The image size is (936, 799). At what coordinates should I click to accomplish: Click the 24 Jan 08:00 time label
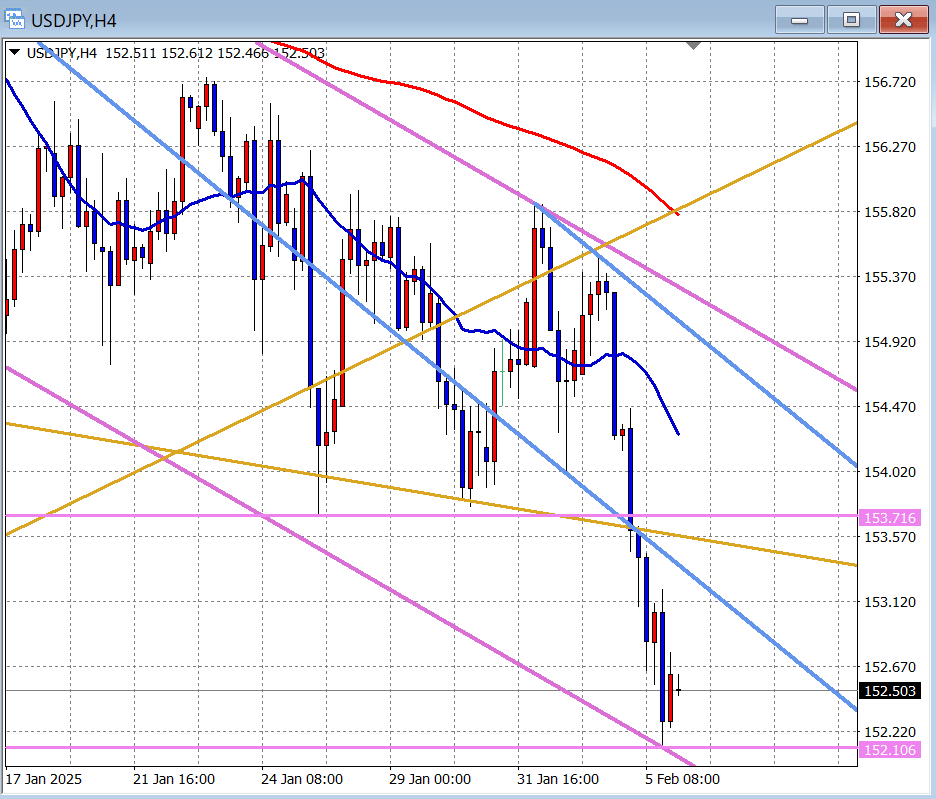303,779
